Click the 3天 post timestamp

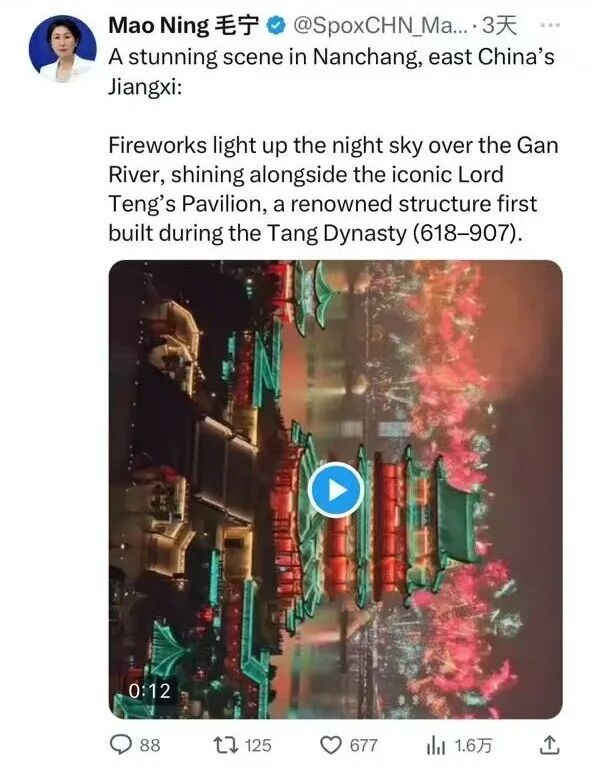click(x=499, y=26)
